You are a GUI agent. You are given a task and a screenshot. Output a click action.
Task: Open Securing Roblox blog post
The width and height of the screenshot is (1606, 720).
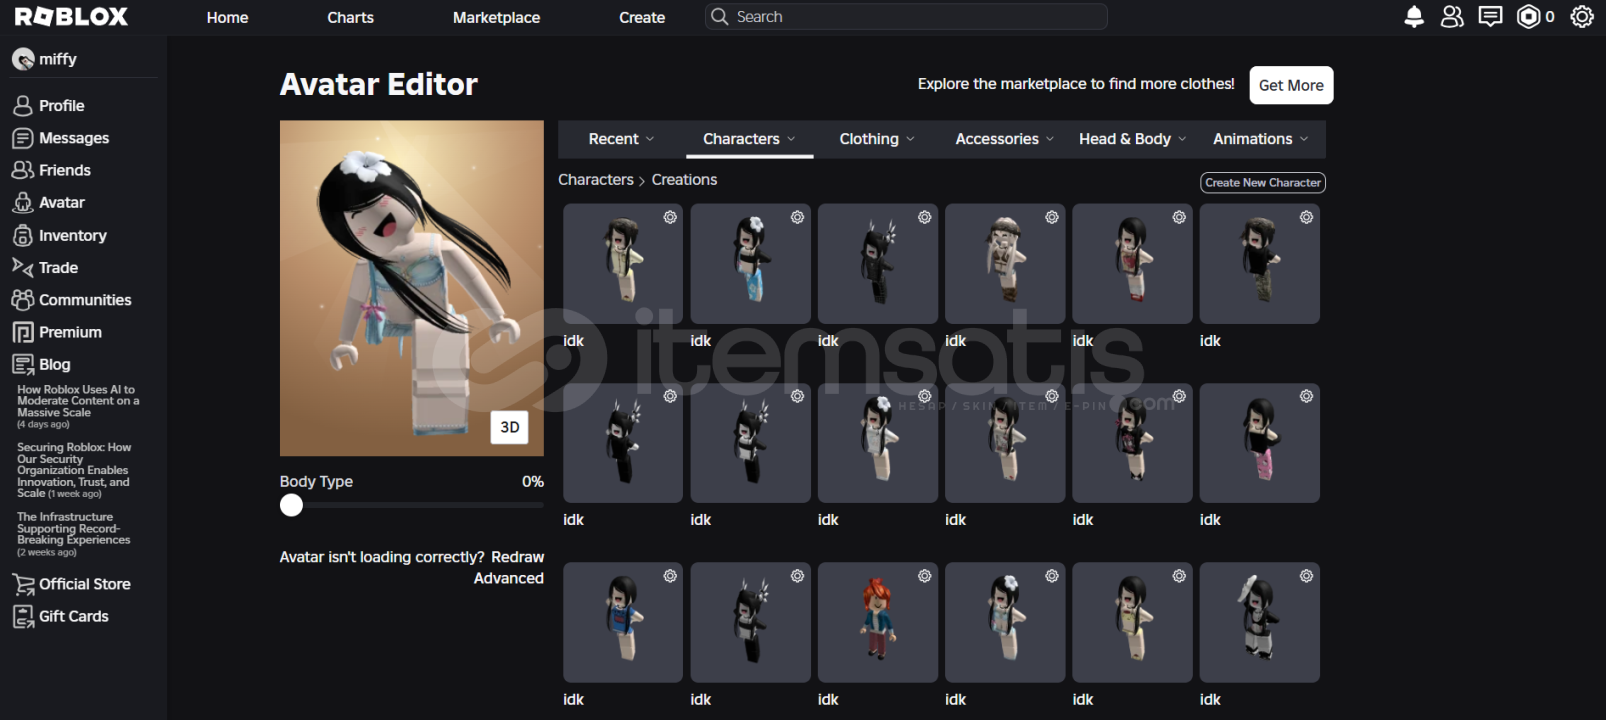74,470
